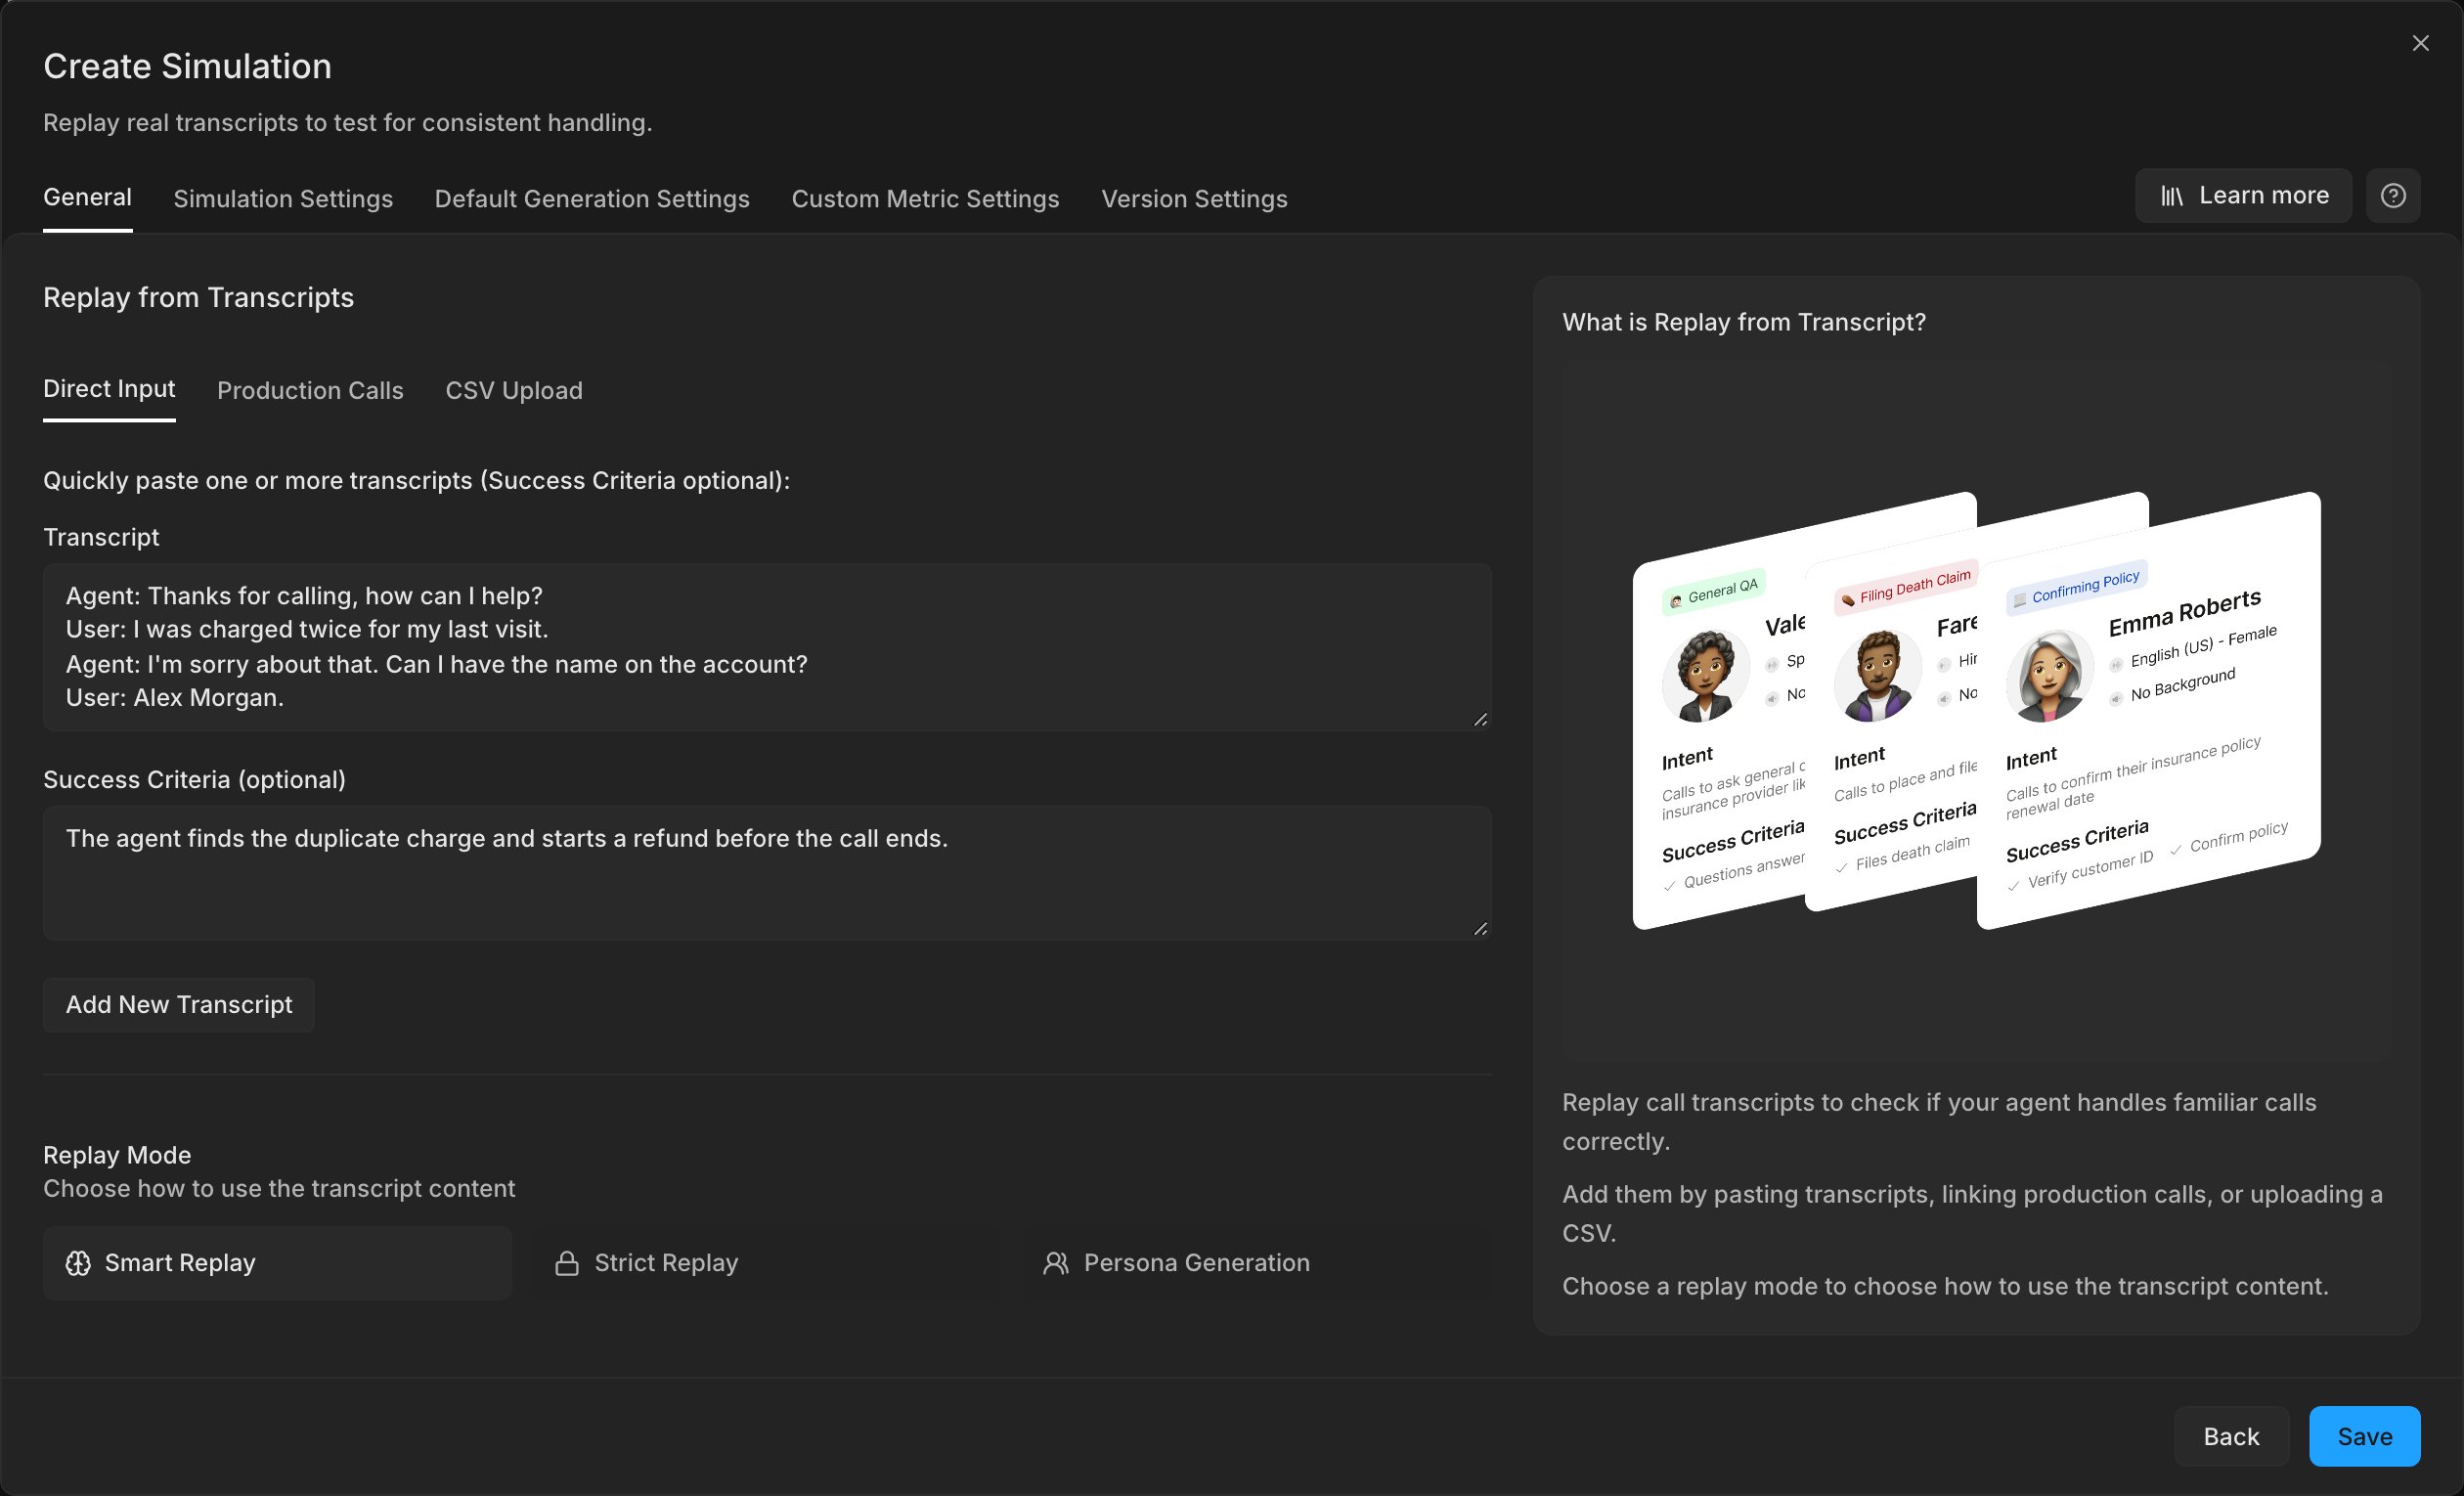Click the 'User: Alex Morgan.' transcript line
This screenshot has width=2464, height=1496.
[x=175, y=698]
